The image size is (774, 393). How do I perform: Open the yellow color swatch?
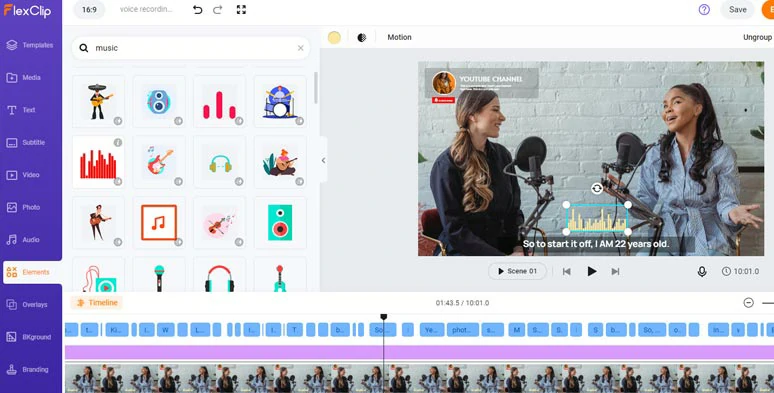[x=334, y=38]
